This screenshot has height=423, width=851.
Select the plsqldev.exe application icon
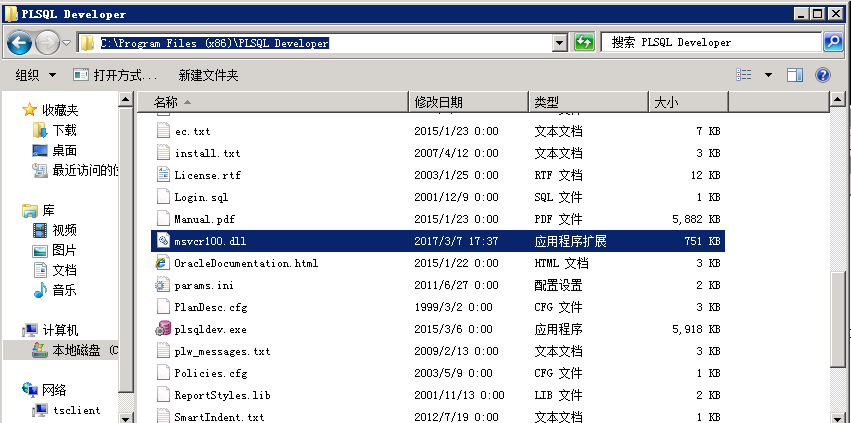pyautogui.click(x=163, y=329)
